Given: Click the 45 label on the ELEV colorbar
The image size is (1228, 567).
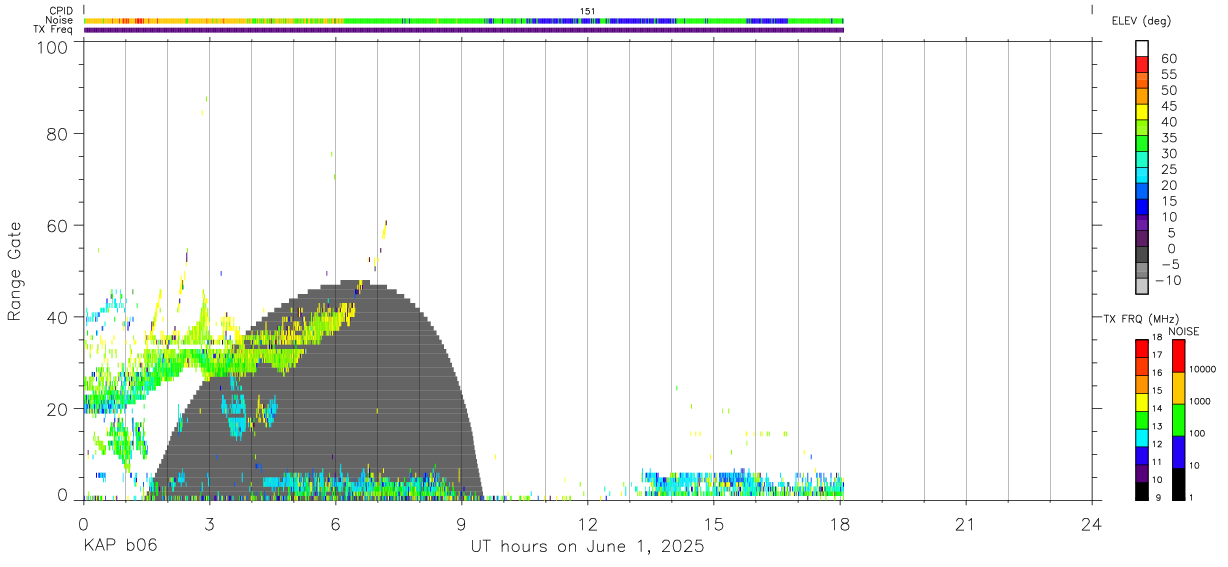Looking at the screenshot, I should 1168,106.
